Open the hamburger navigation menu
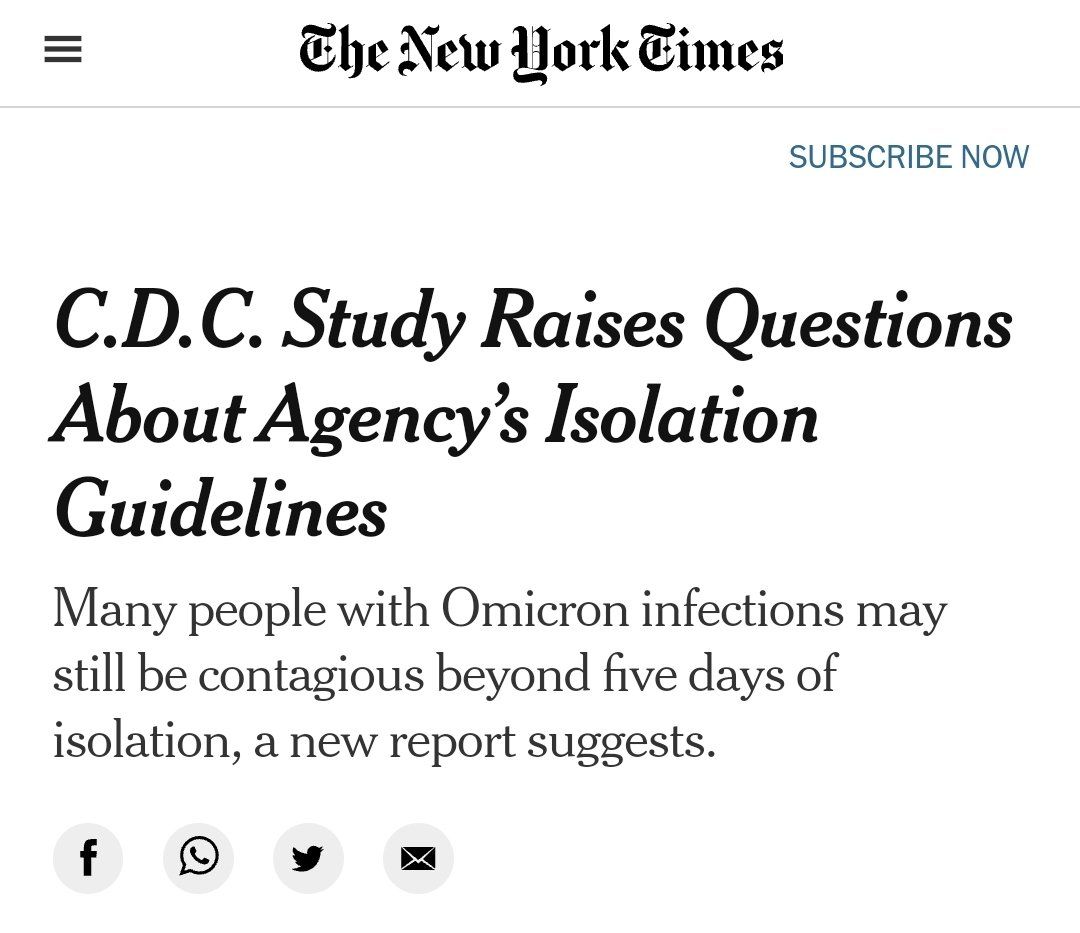The height and width of the screenshot is (933, 1080). [63, 51]
